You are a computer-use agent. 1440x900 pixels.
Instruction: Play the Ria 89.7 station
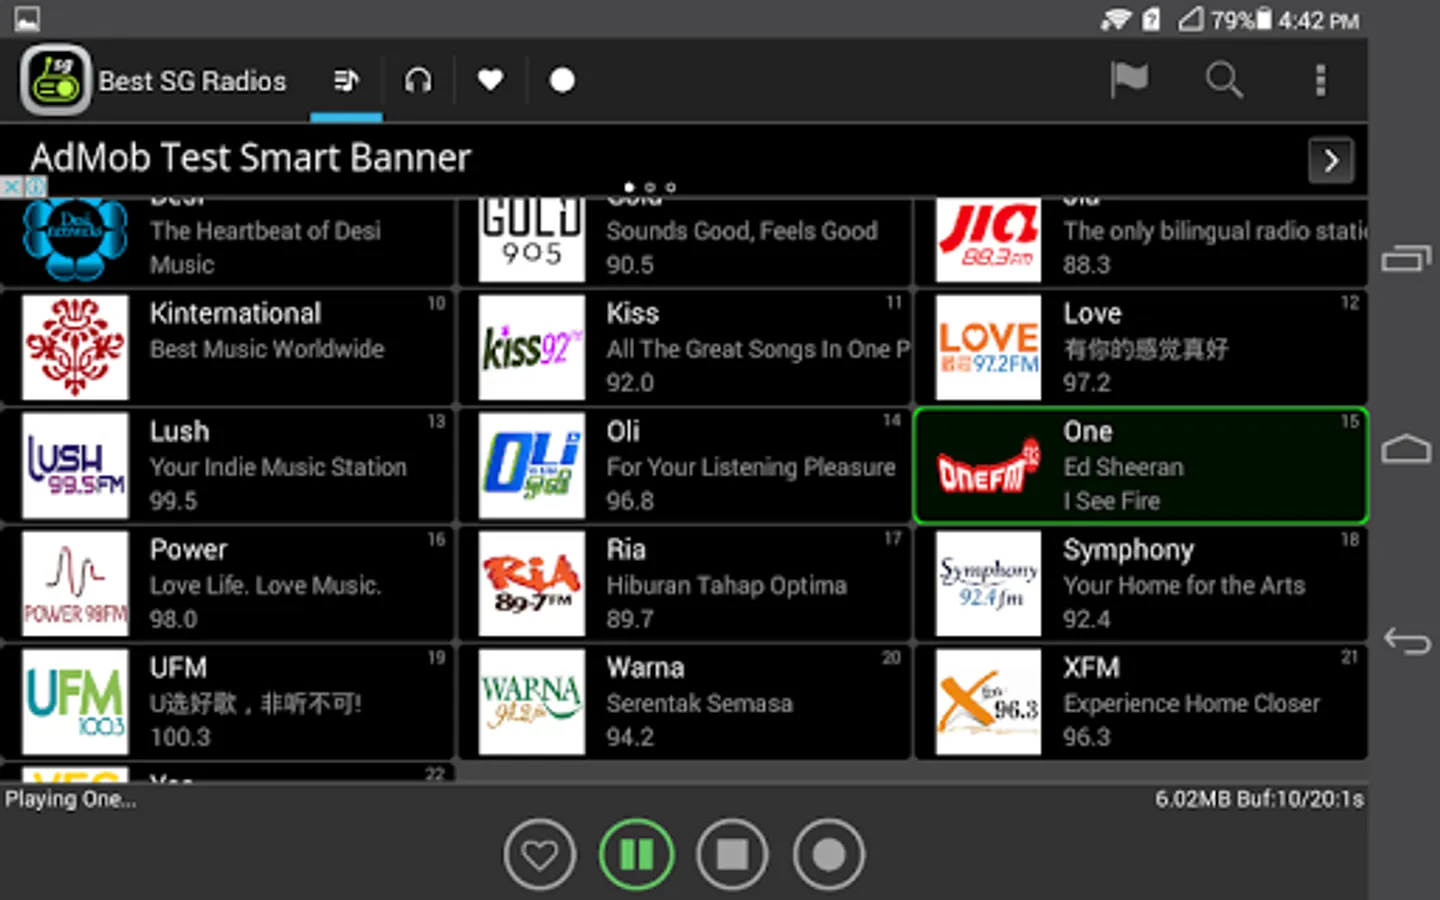click(x=685, y=583)
